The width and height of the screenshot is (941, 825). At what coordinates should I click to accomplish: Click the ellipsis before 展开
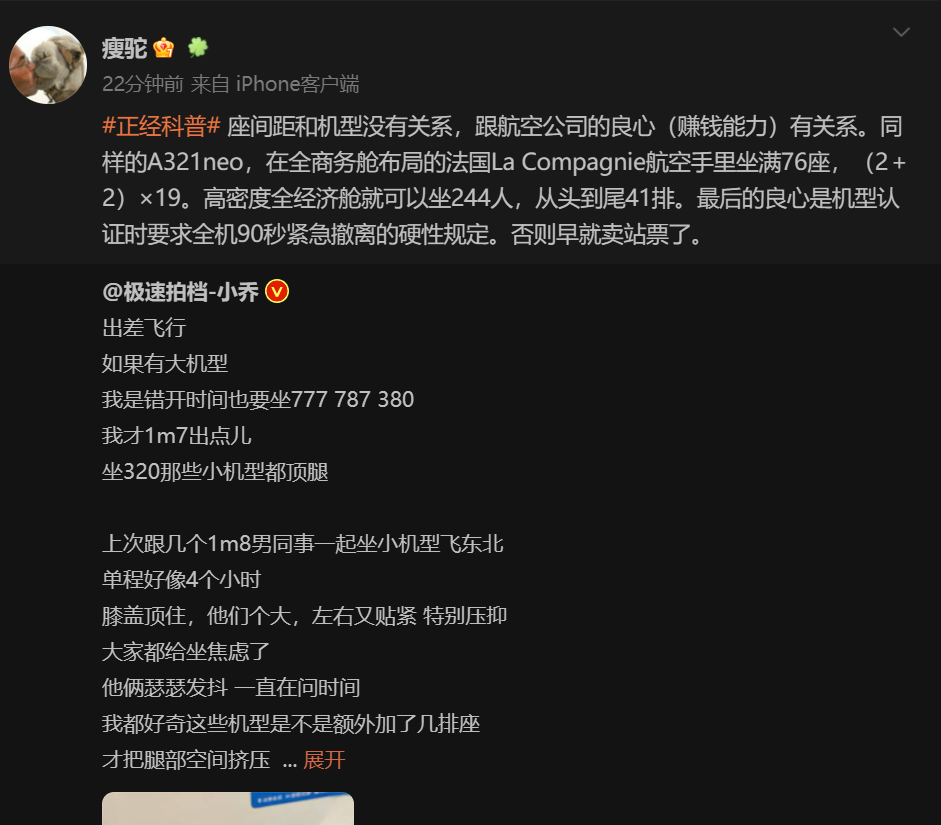pos(290,761)
